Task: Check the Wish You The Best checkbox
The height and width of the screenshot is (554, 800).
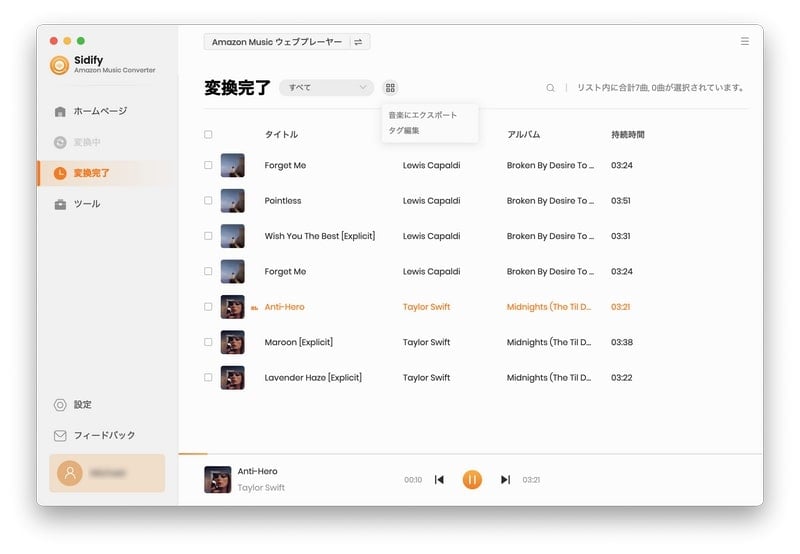Action: click(208, 236)
